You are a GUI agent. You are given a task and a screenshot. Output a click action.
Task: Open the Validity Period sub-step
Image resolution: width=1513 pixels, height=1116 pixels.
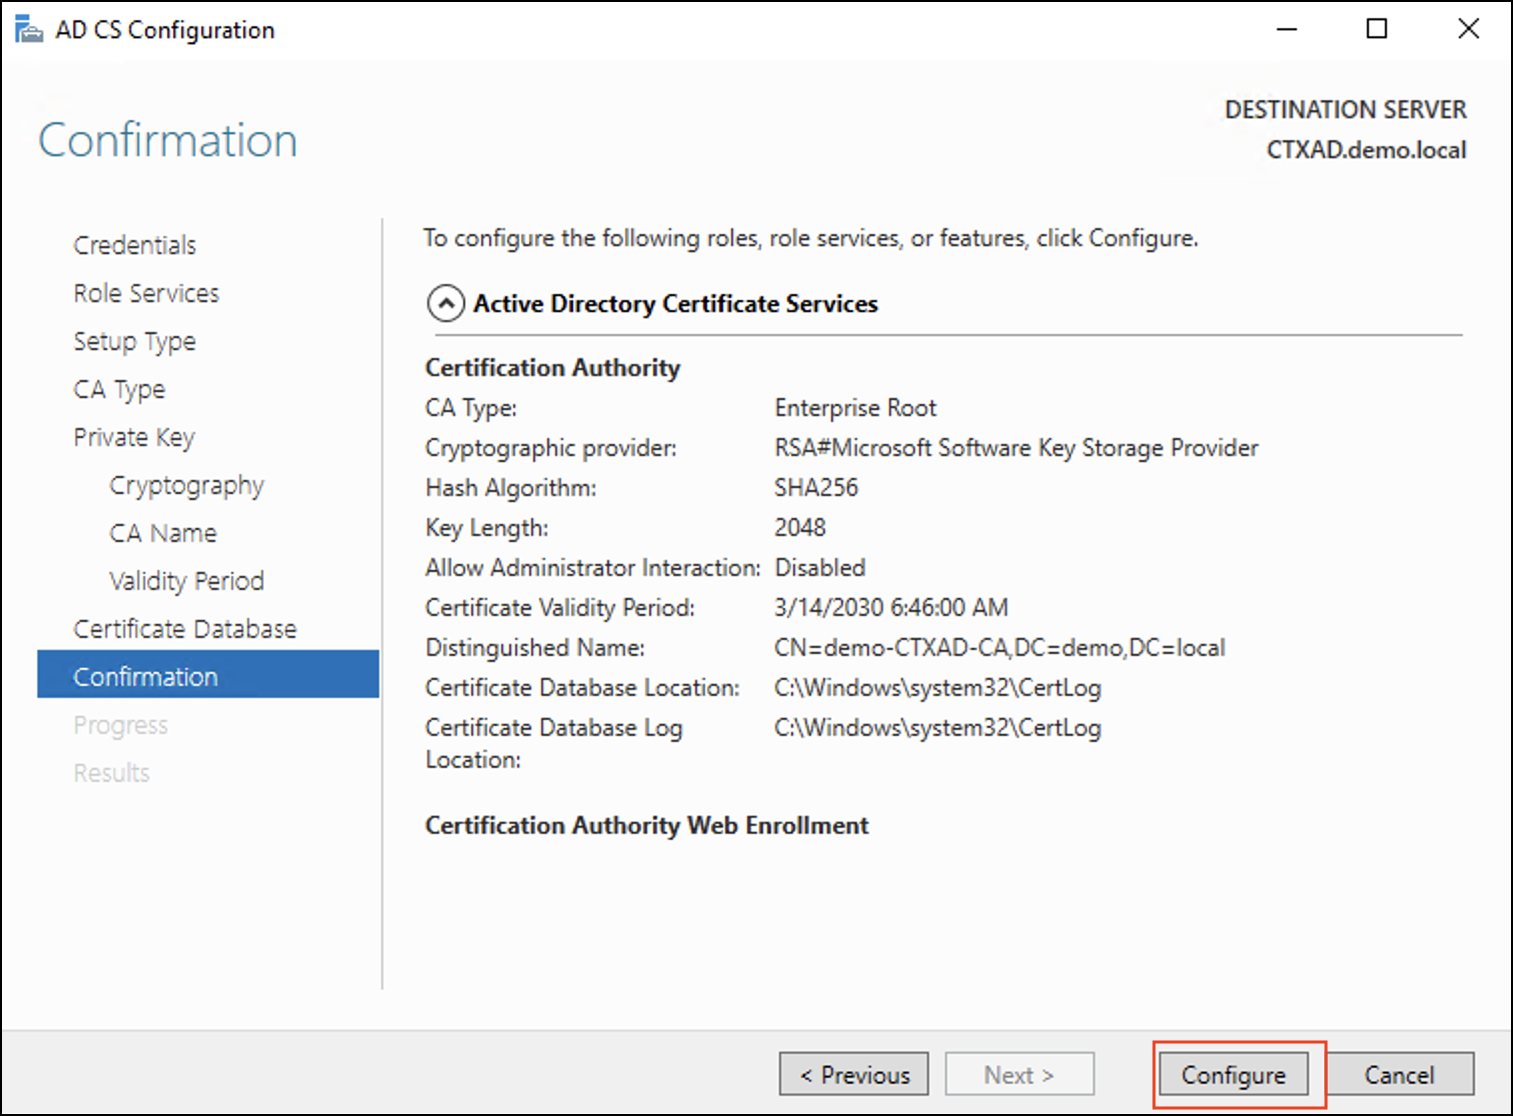186,581
